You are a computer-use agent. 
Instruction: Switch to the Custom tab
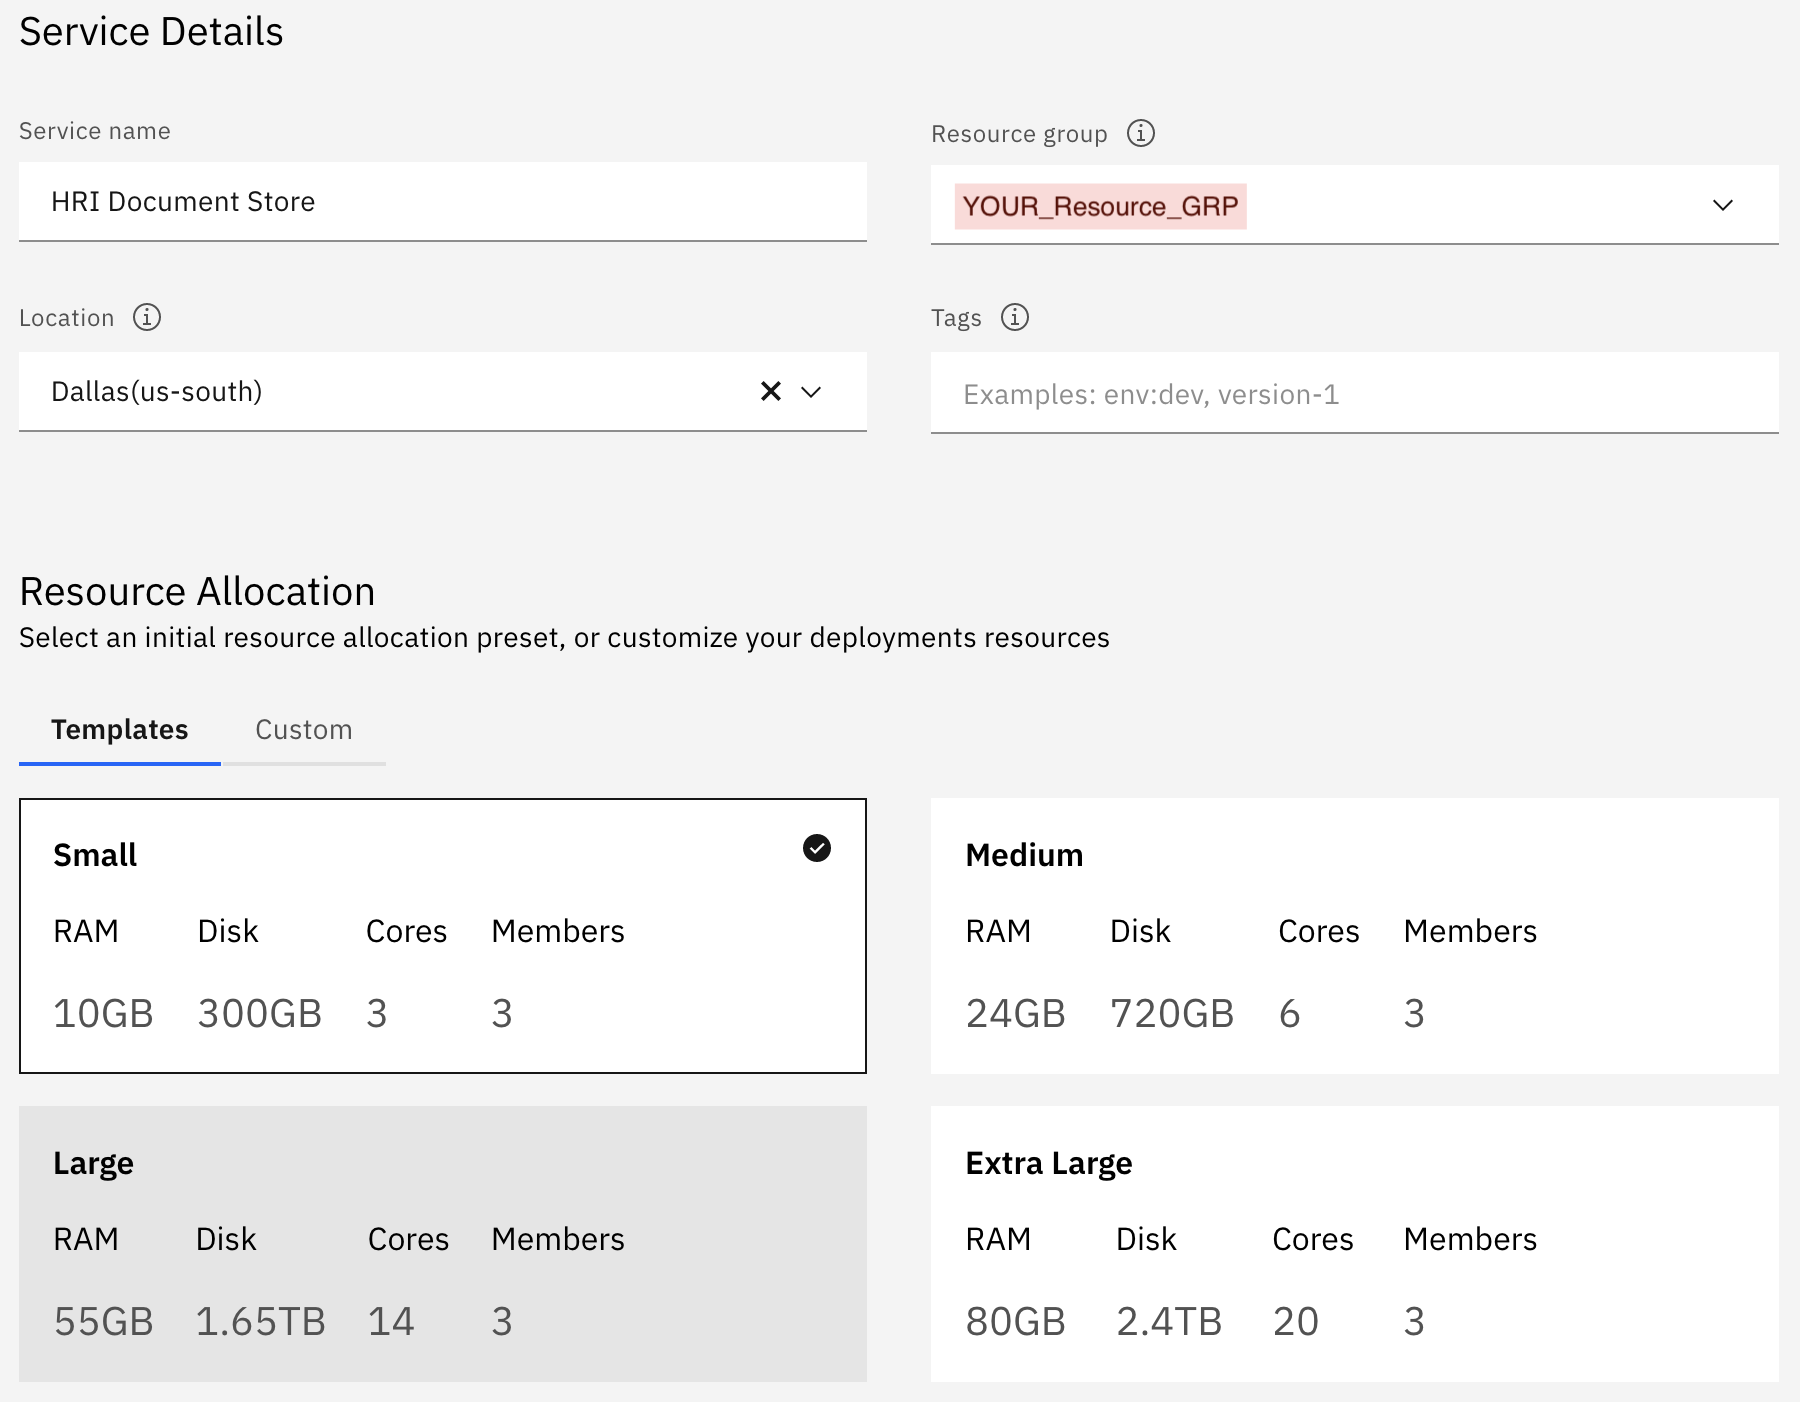tap(304, 730)
